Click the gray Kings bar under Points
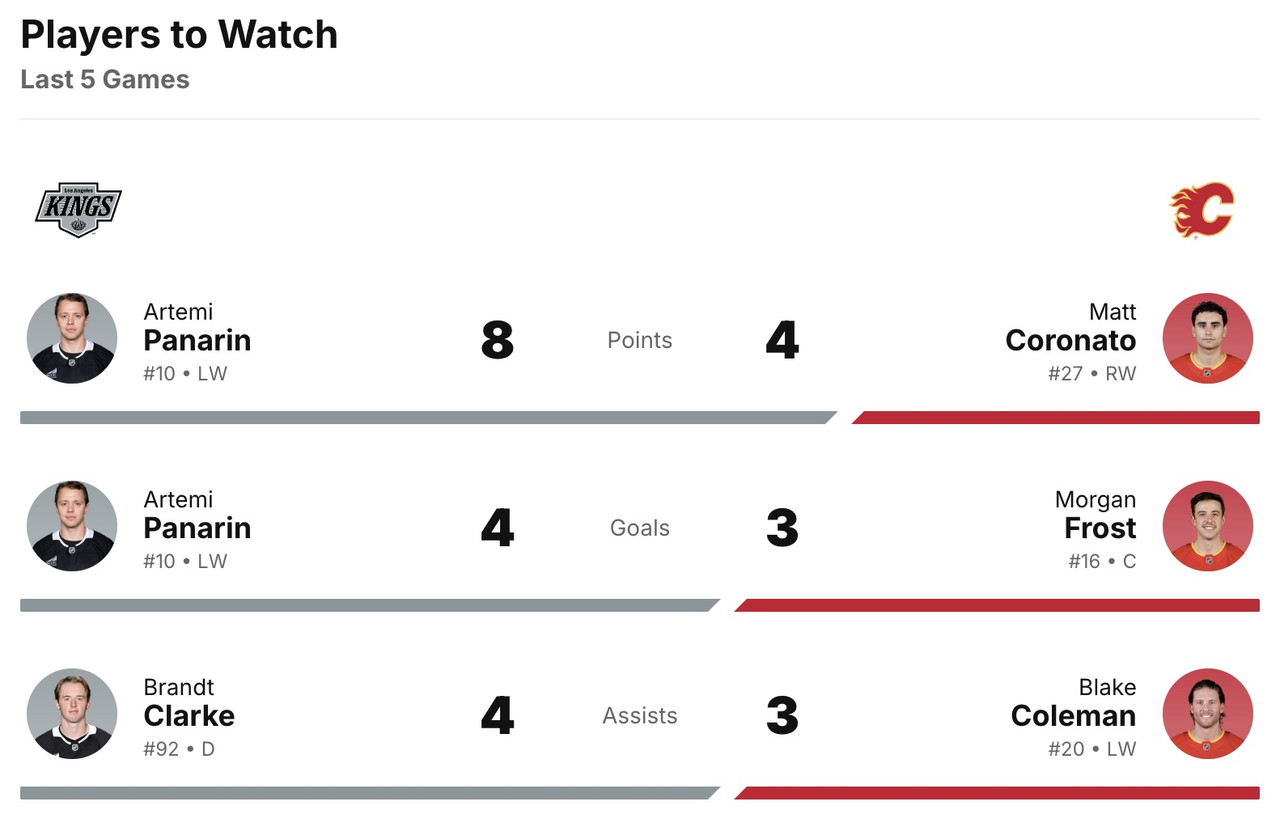Screen dimensions: 1280x819 pyautogui.click(x=425, y=417)
